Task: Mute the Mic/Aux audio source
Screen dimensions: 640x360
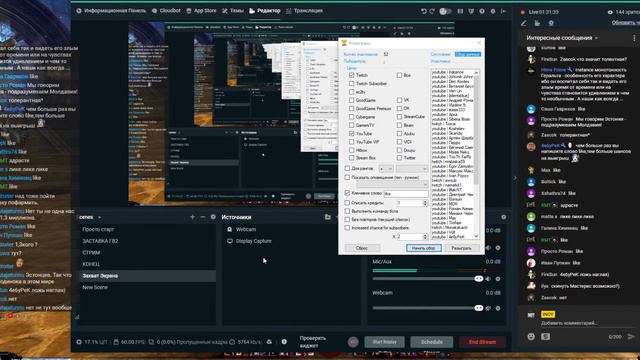Action: click(x=488, y=279)
